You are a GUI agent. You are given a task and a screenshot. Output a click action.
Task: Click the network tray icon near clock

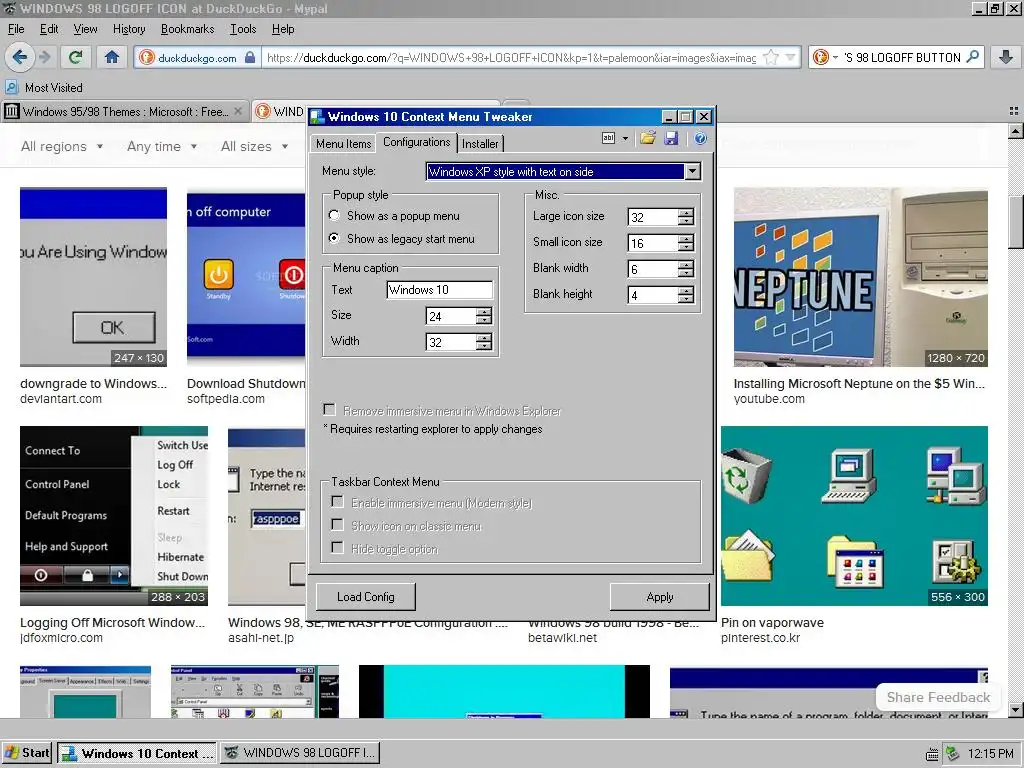(x=952, y=753)
